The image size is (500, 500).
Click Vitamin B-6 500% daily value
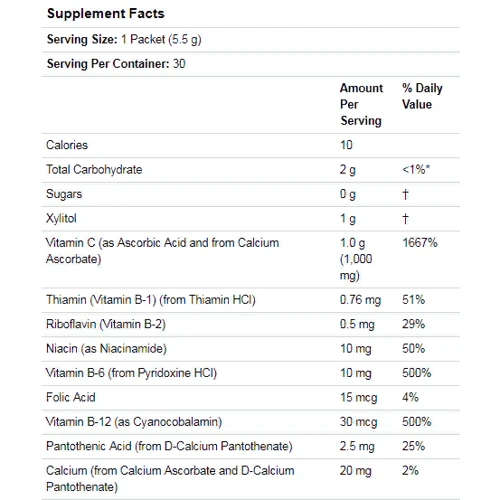417,373
